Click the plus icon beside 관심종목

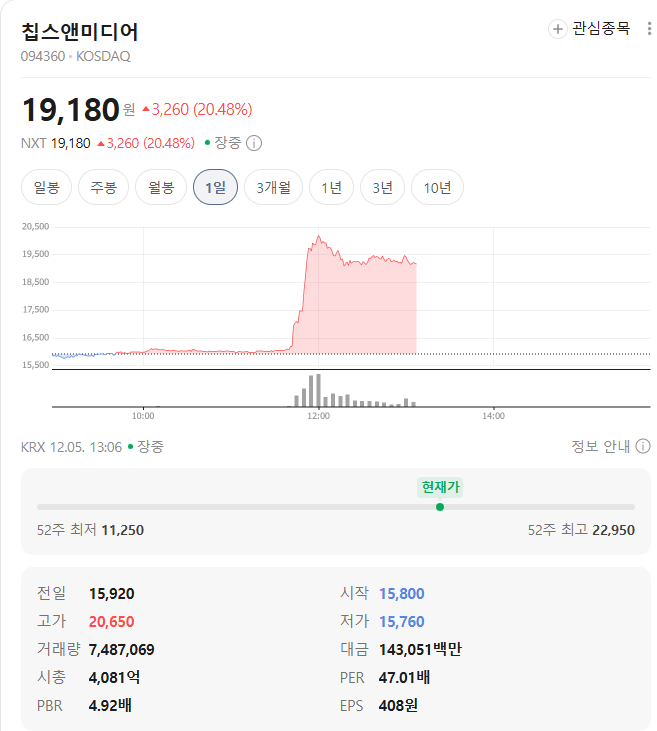(557, 29)
